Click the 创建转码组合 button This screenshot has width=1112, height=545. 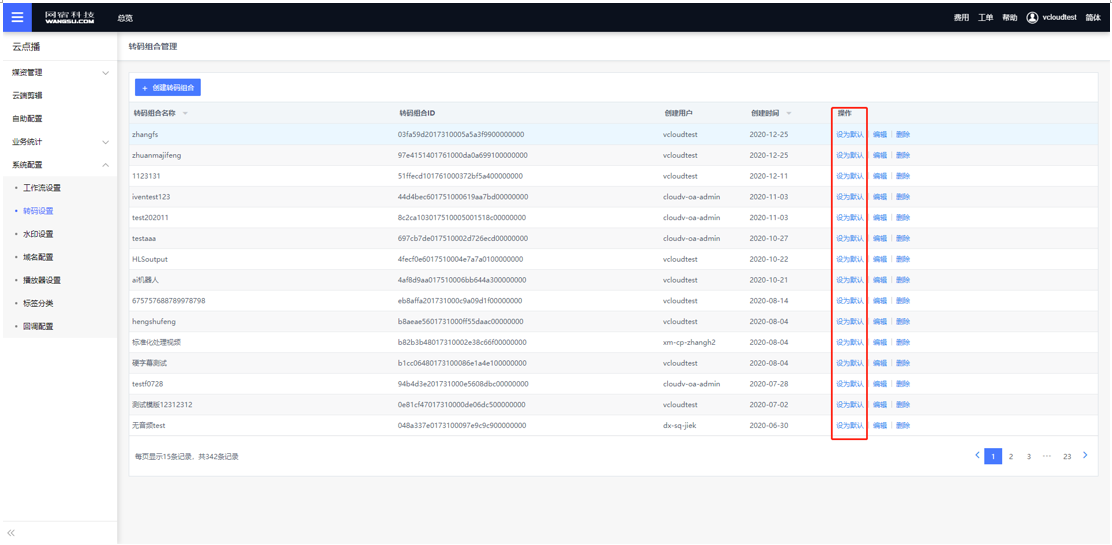[168, 87]
